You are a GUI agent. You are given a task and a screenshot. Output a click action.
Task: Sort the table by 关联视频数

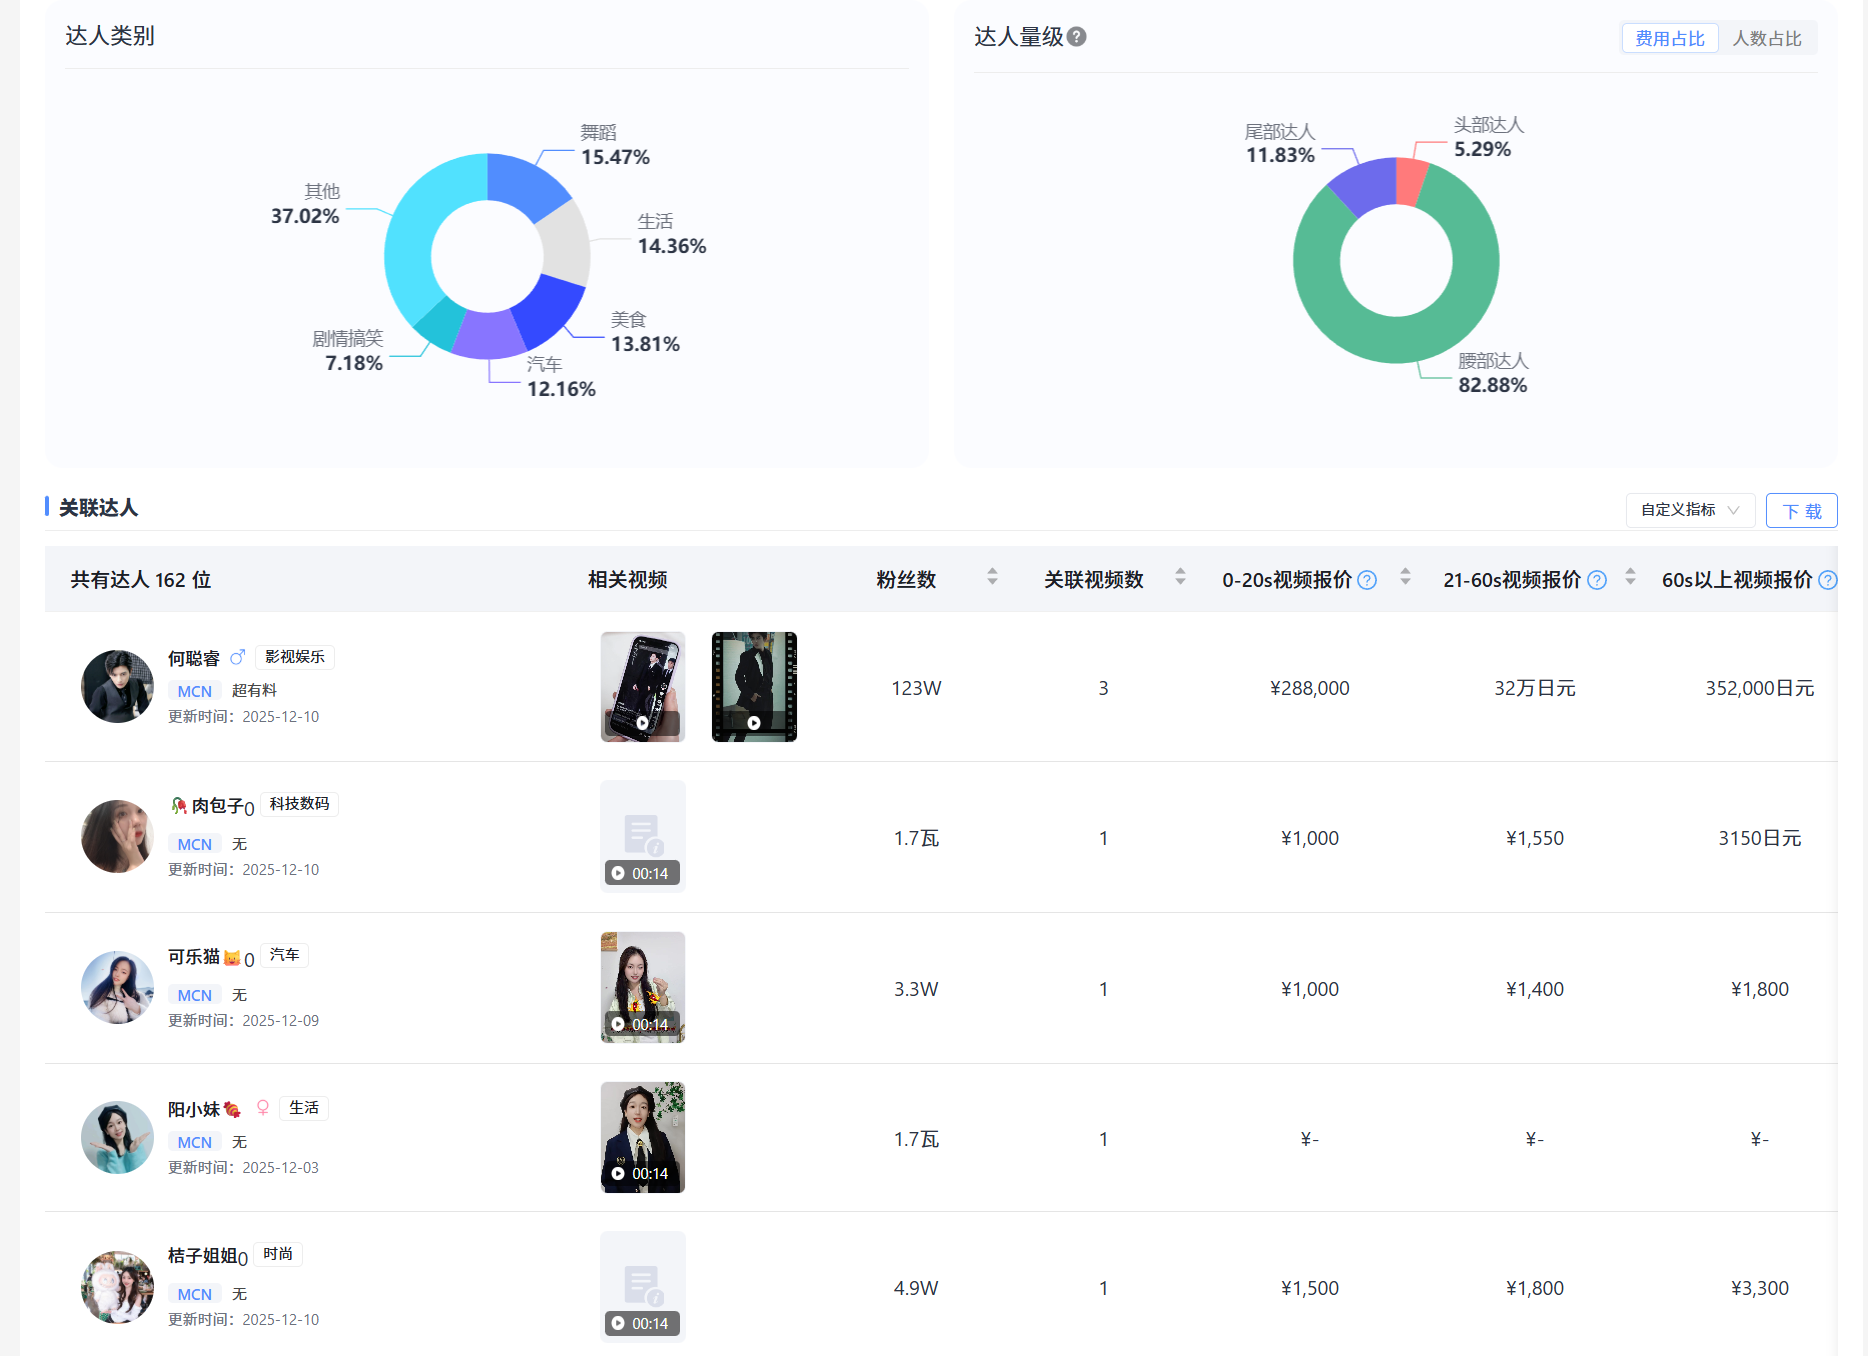point(1180,577)
